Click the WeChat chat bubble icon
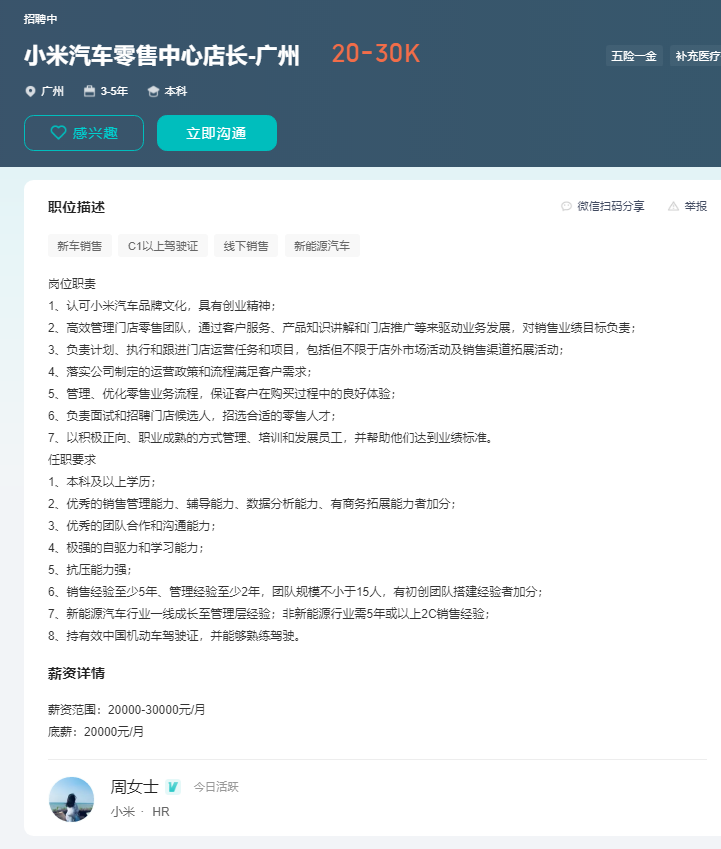 click(566, 206)
